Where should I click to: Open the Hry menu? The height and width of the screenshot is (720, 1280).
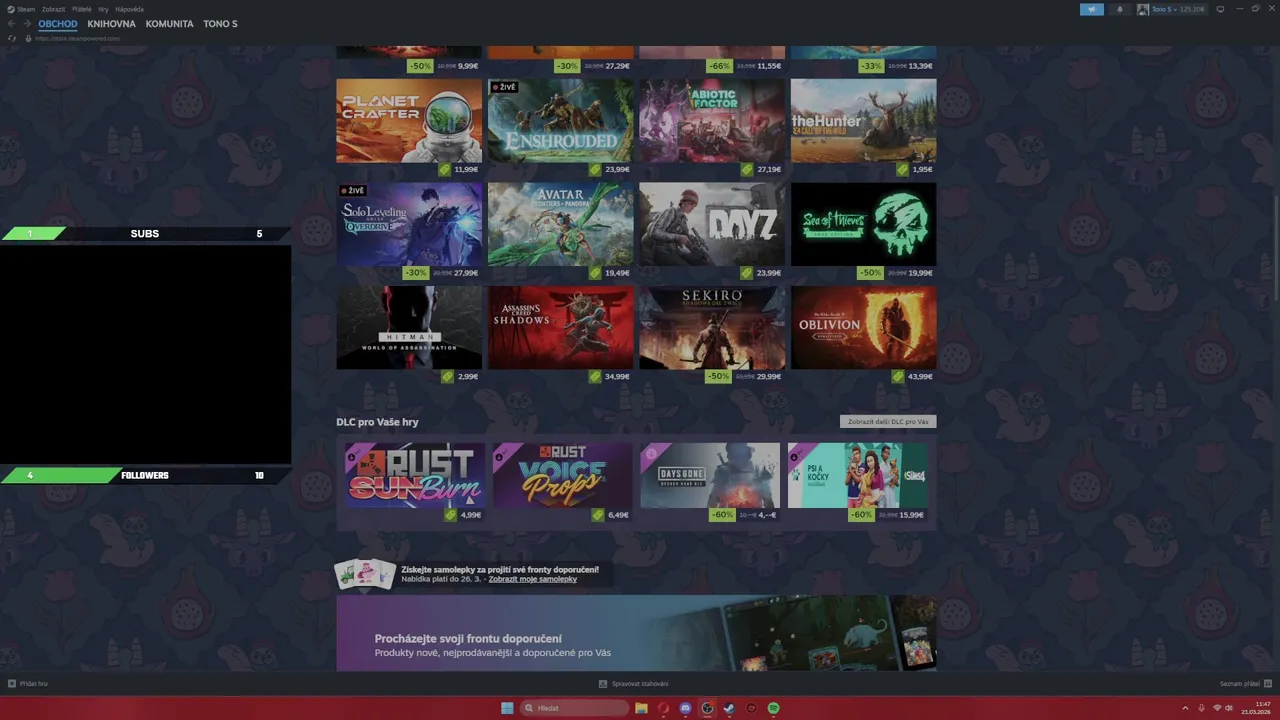103,9
